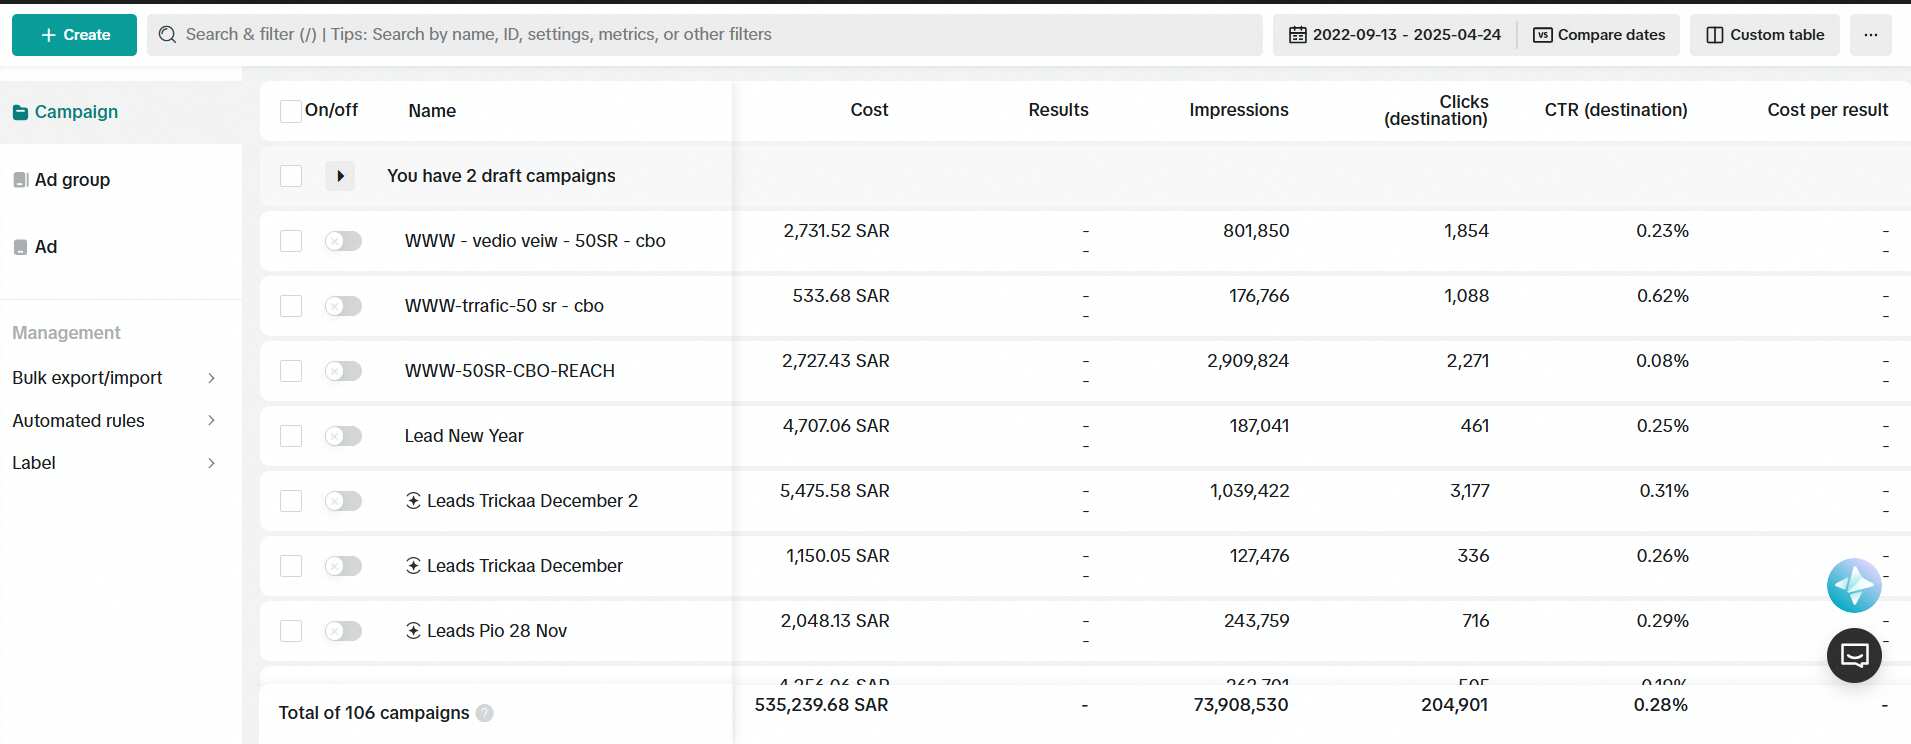Viewport: 1911px width, 744px height.
Task: Click the help icon beside Total of 106 campaigns
Action: (485, 713)
